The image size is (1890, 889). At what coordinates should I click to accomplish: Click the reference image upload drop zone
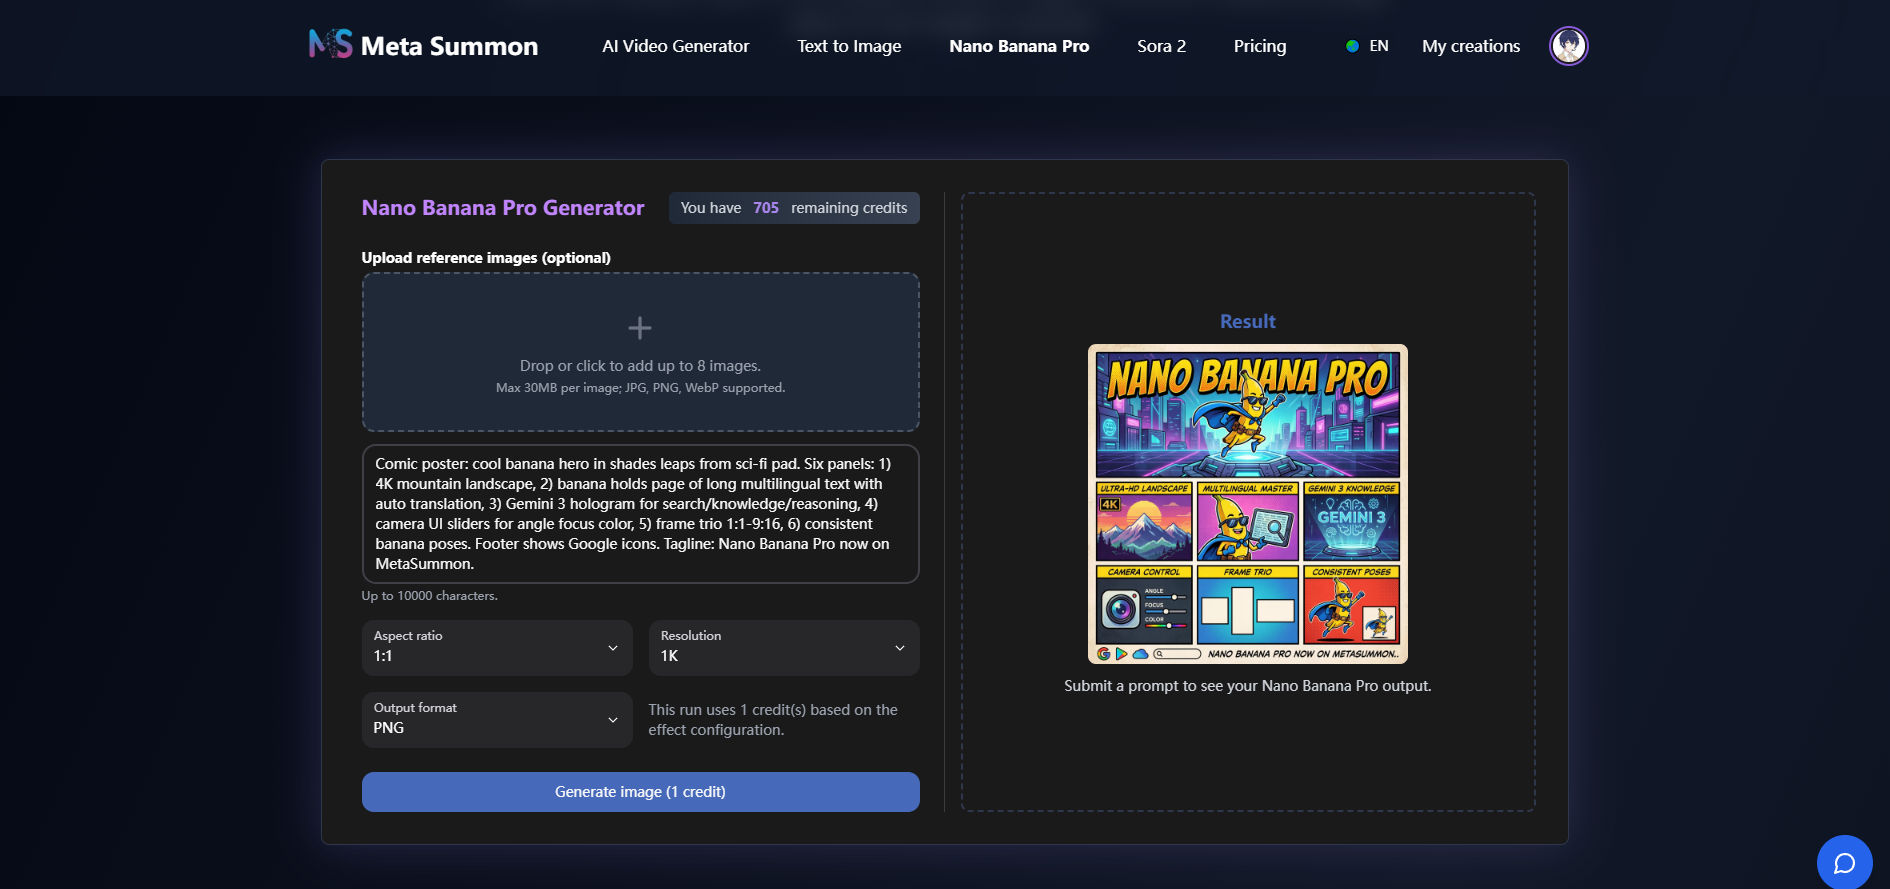(641, 352)
